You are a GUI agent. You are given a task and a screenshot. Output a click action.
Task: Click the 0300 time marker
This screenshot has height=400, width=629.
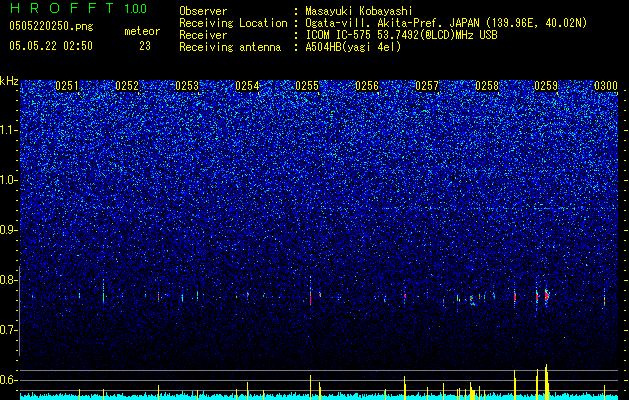606,86
